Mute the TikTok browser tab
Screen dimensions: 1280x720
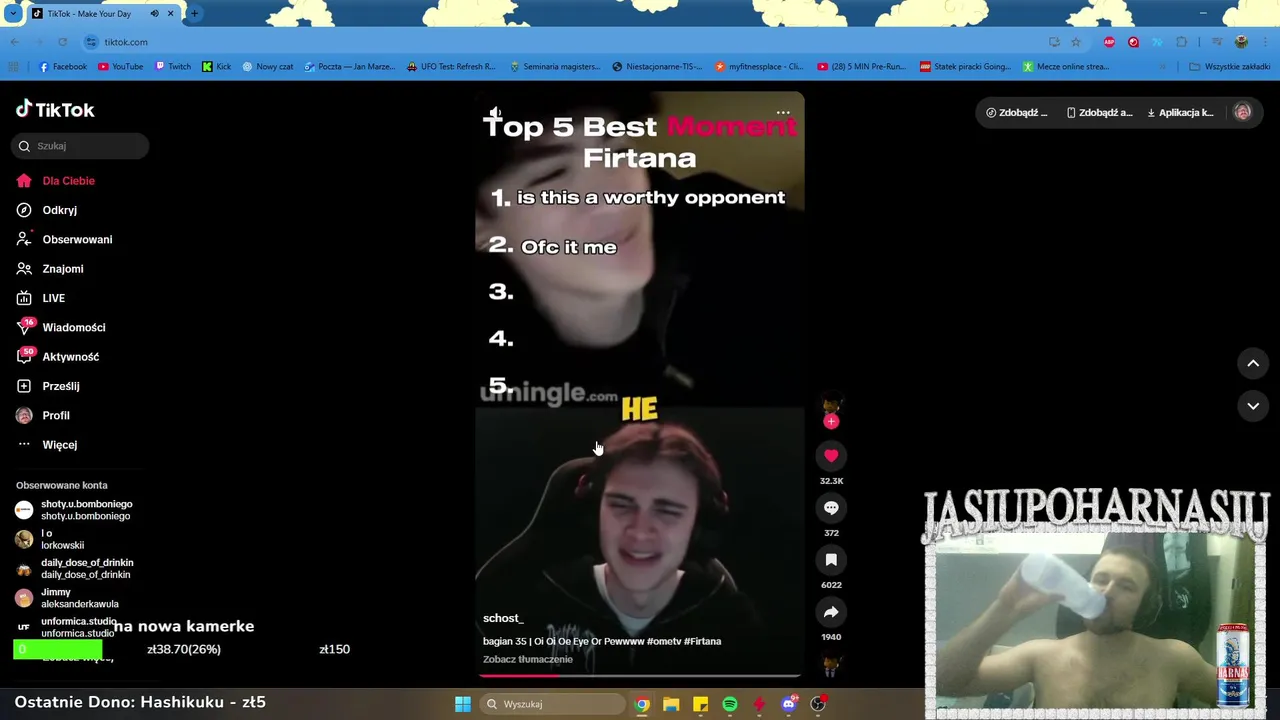point(154,14)
